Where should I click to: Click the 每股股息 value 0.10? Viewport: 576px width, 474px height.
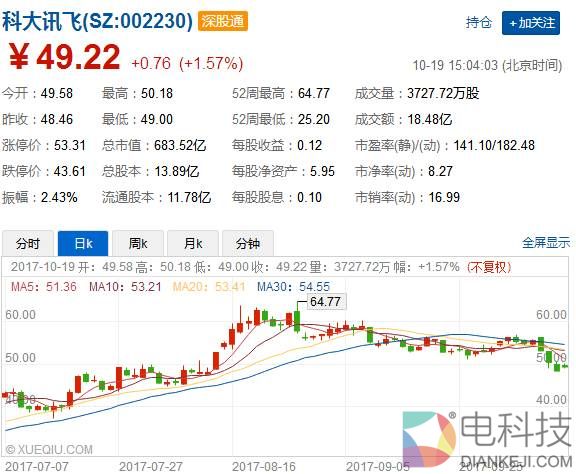point(310,198)
